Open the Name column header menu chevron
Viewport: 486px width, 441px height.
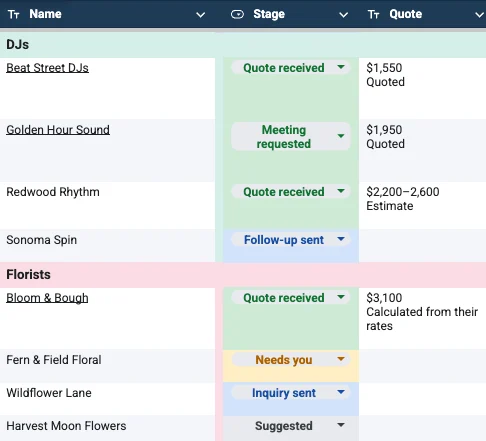coord(200,15)
